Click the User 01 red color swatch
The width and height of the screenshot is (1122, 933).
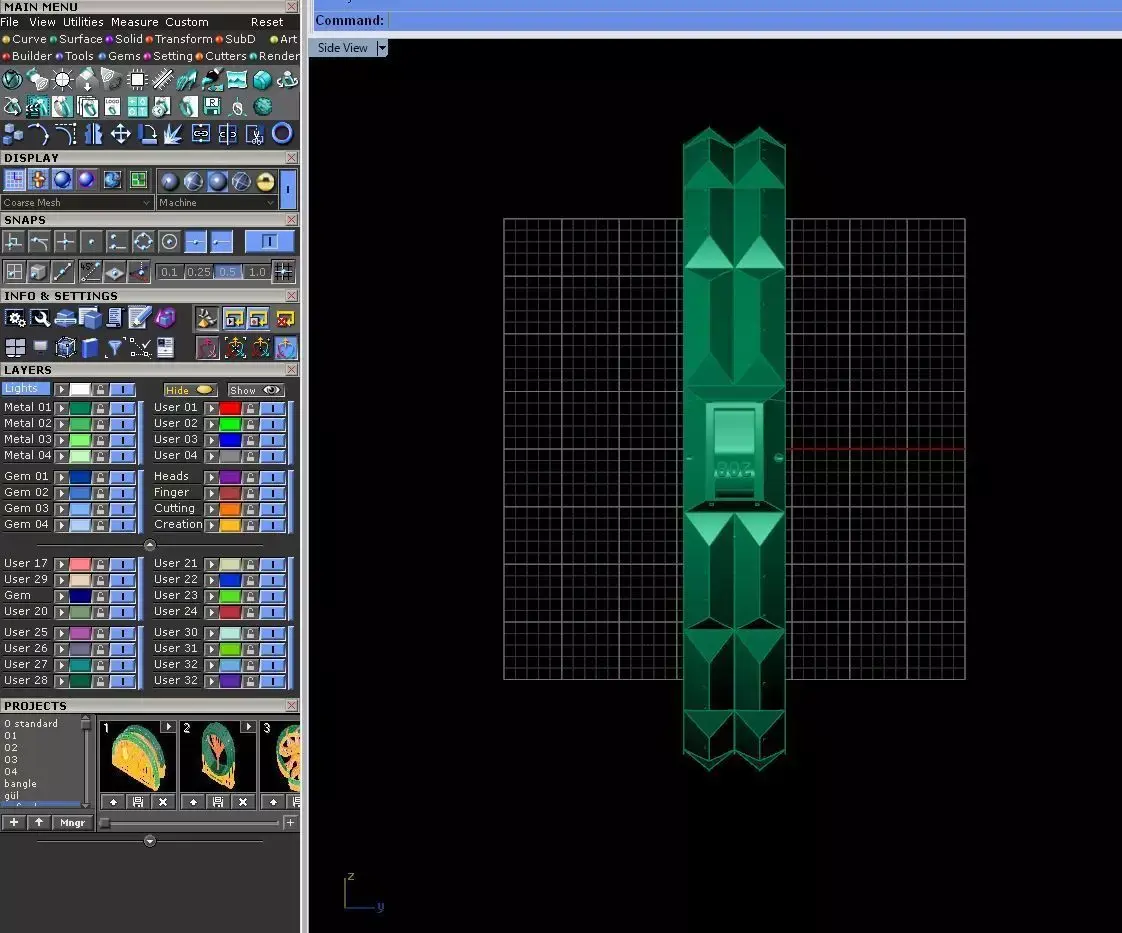click(230, 408)
